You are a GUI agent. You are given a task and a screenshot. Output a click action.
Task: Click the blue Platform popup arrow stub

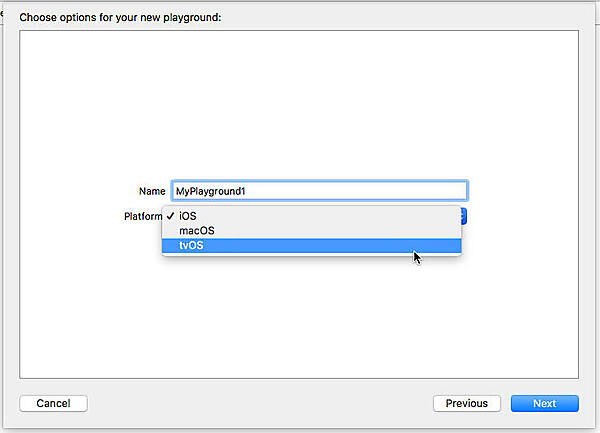(x=465, y=215)
